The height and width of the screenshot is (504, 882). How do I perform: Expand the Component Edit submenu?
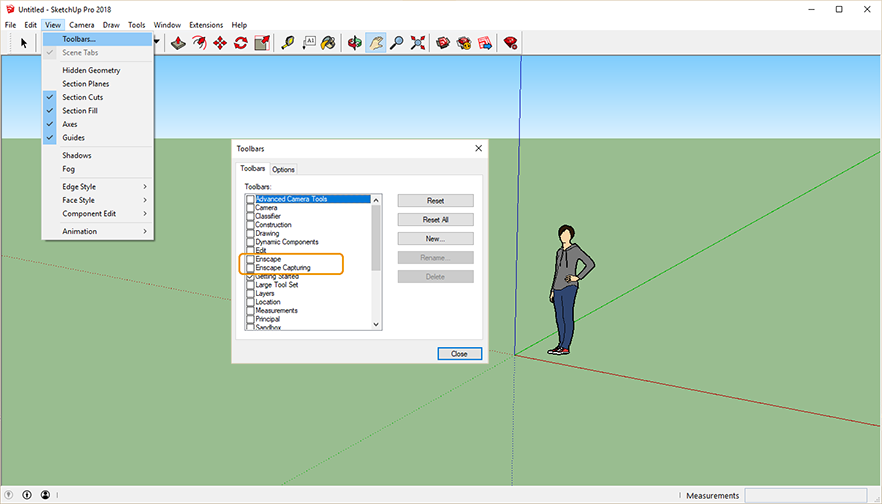[98, 214]
